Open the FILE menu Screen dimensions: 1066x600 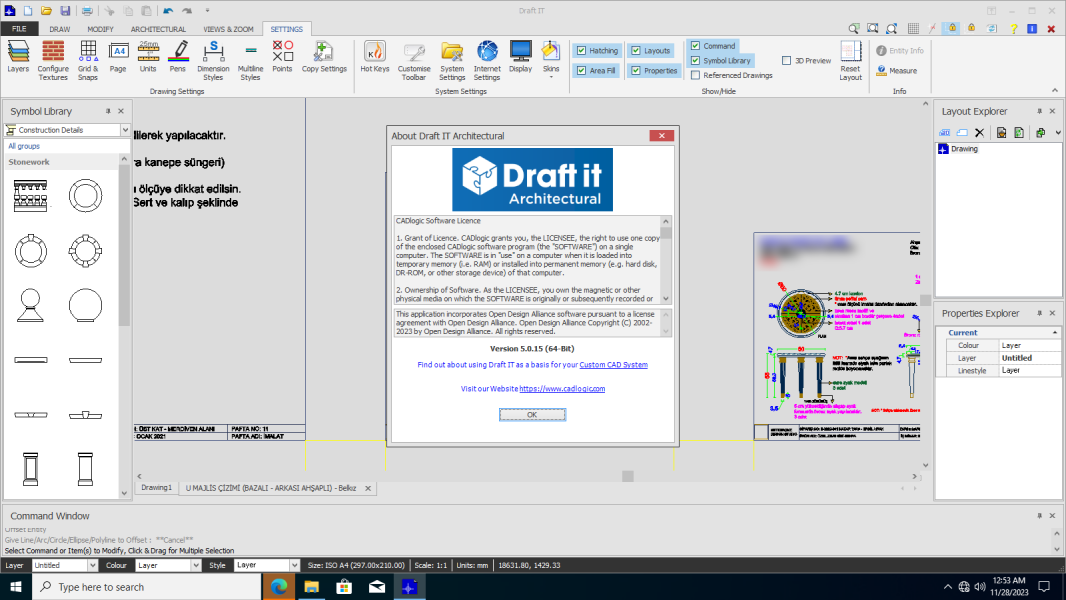[19, 29]
